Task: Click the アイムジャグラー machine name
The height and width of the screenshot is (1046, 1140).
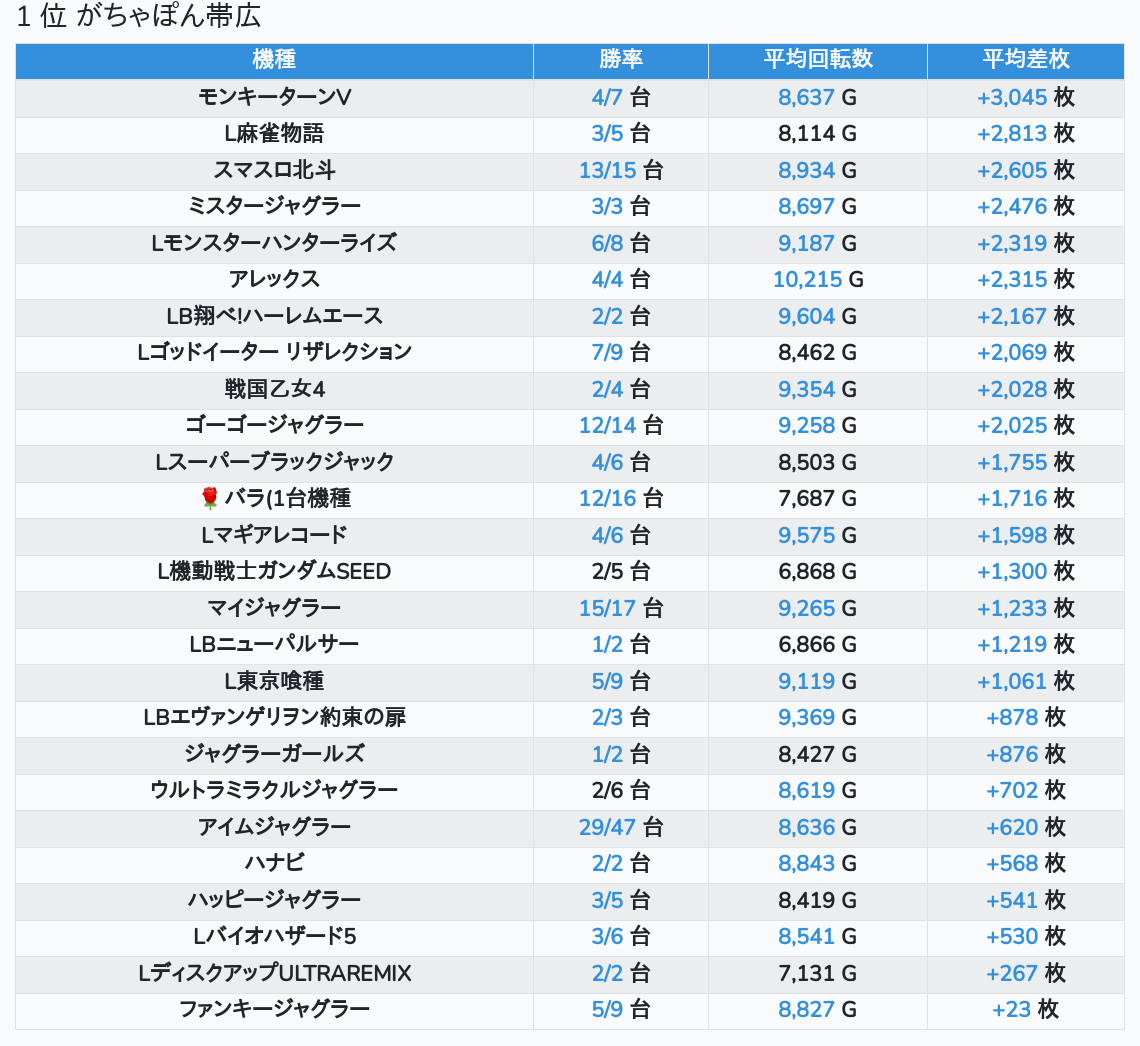Action: click(274, 827)
